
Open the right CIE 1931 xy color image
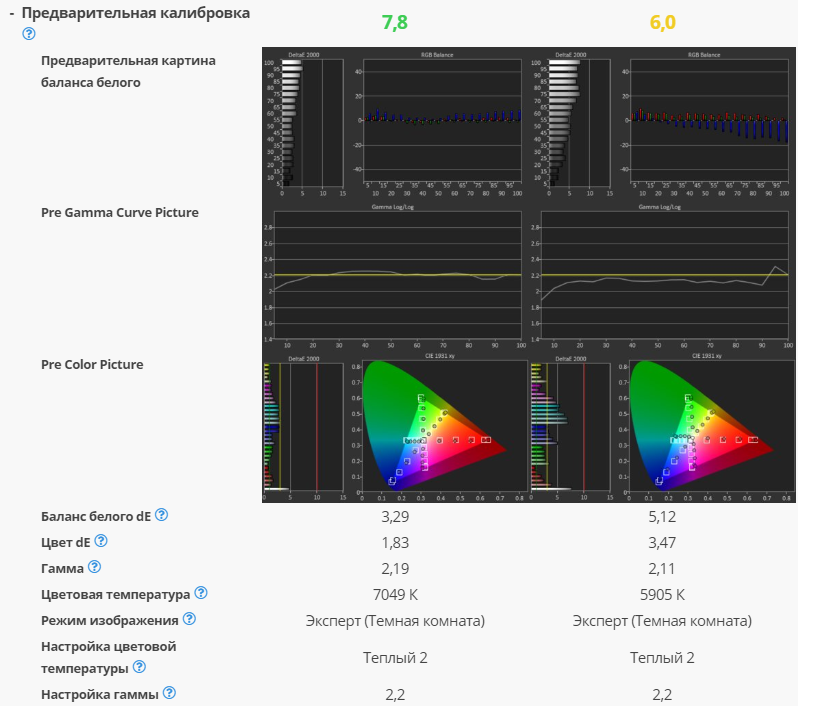click(x=662, y=427)
